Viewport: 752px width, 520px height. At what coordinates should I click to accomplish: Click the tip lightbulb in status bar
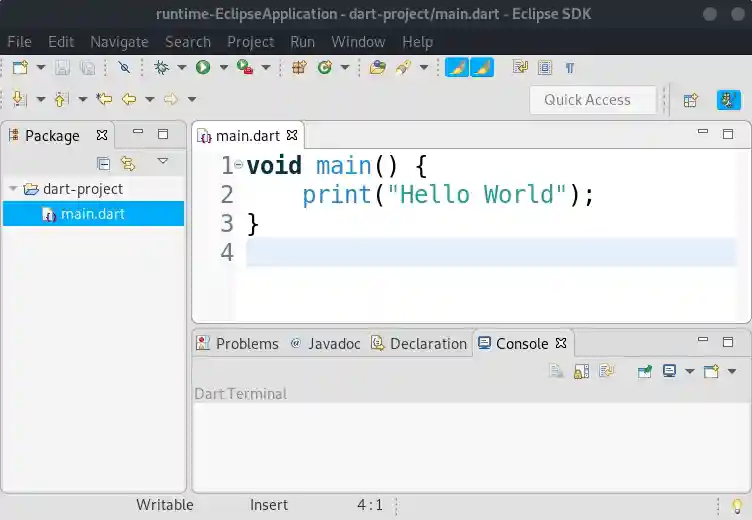click(x=737, y=505)
